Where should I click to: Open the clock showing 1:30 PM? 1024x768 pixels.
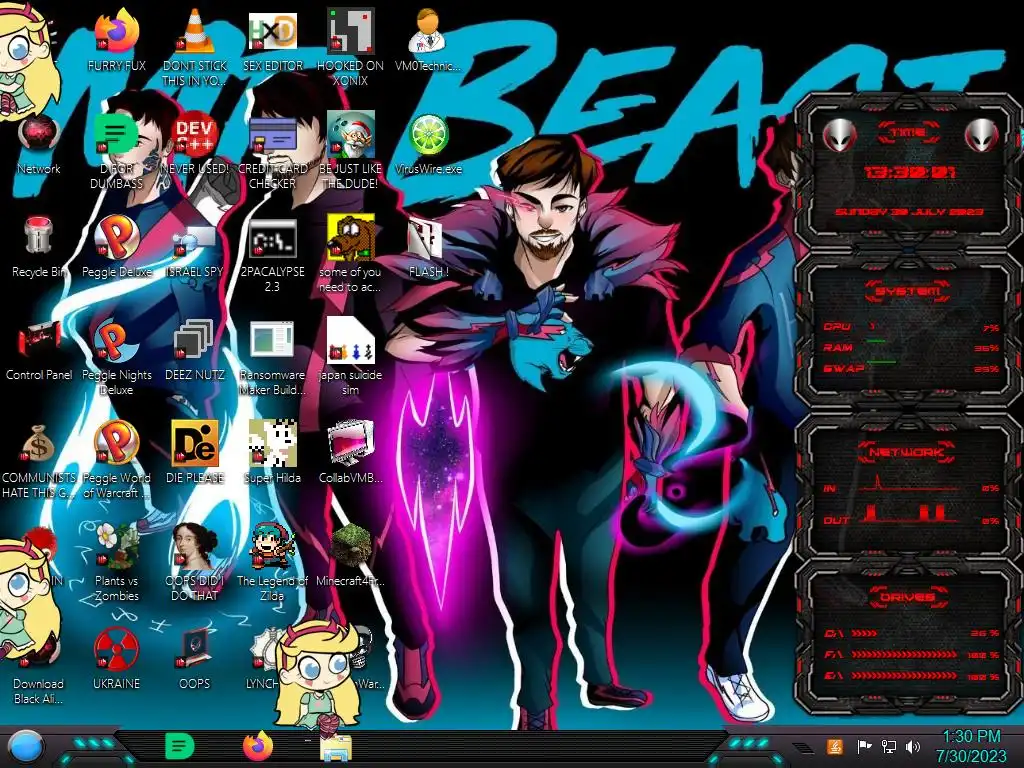pyautogui.click(x=972, y=746)
